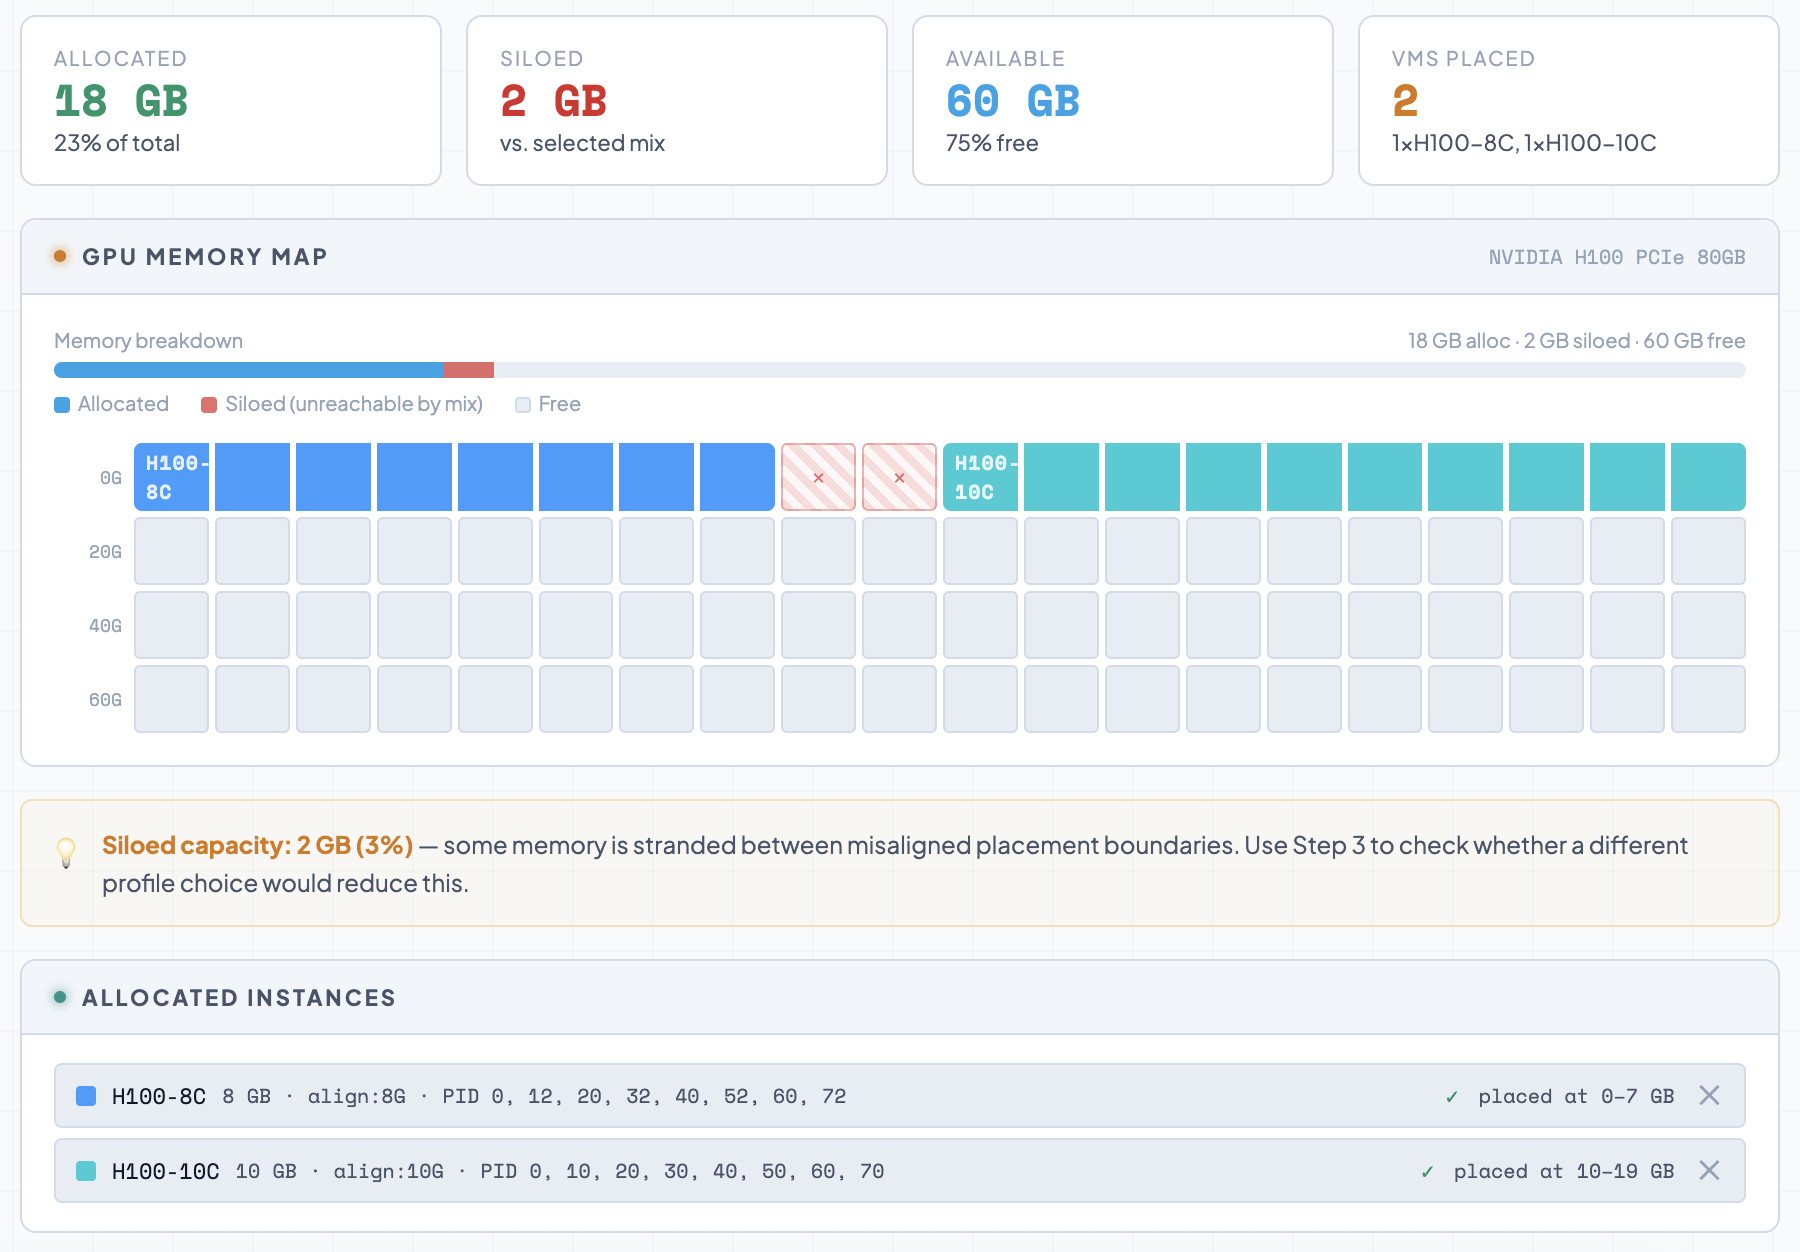
Task: Click the lightbulb tip icon
Action: 66,853
